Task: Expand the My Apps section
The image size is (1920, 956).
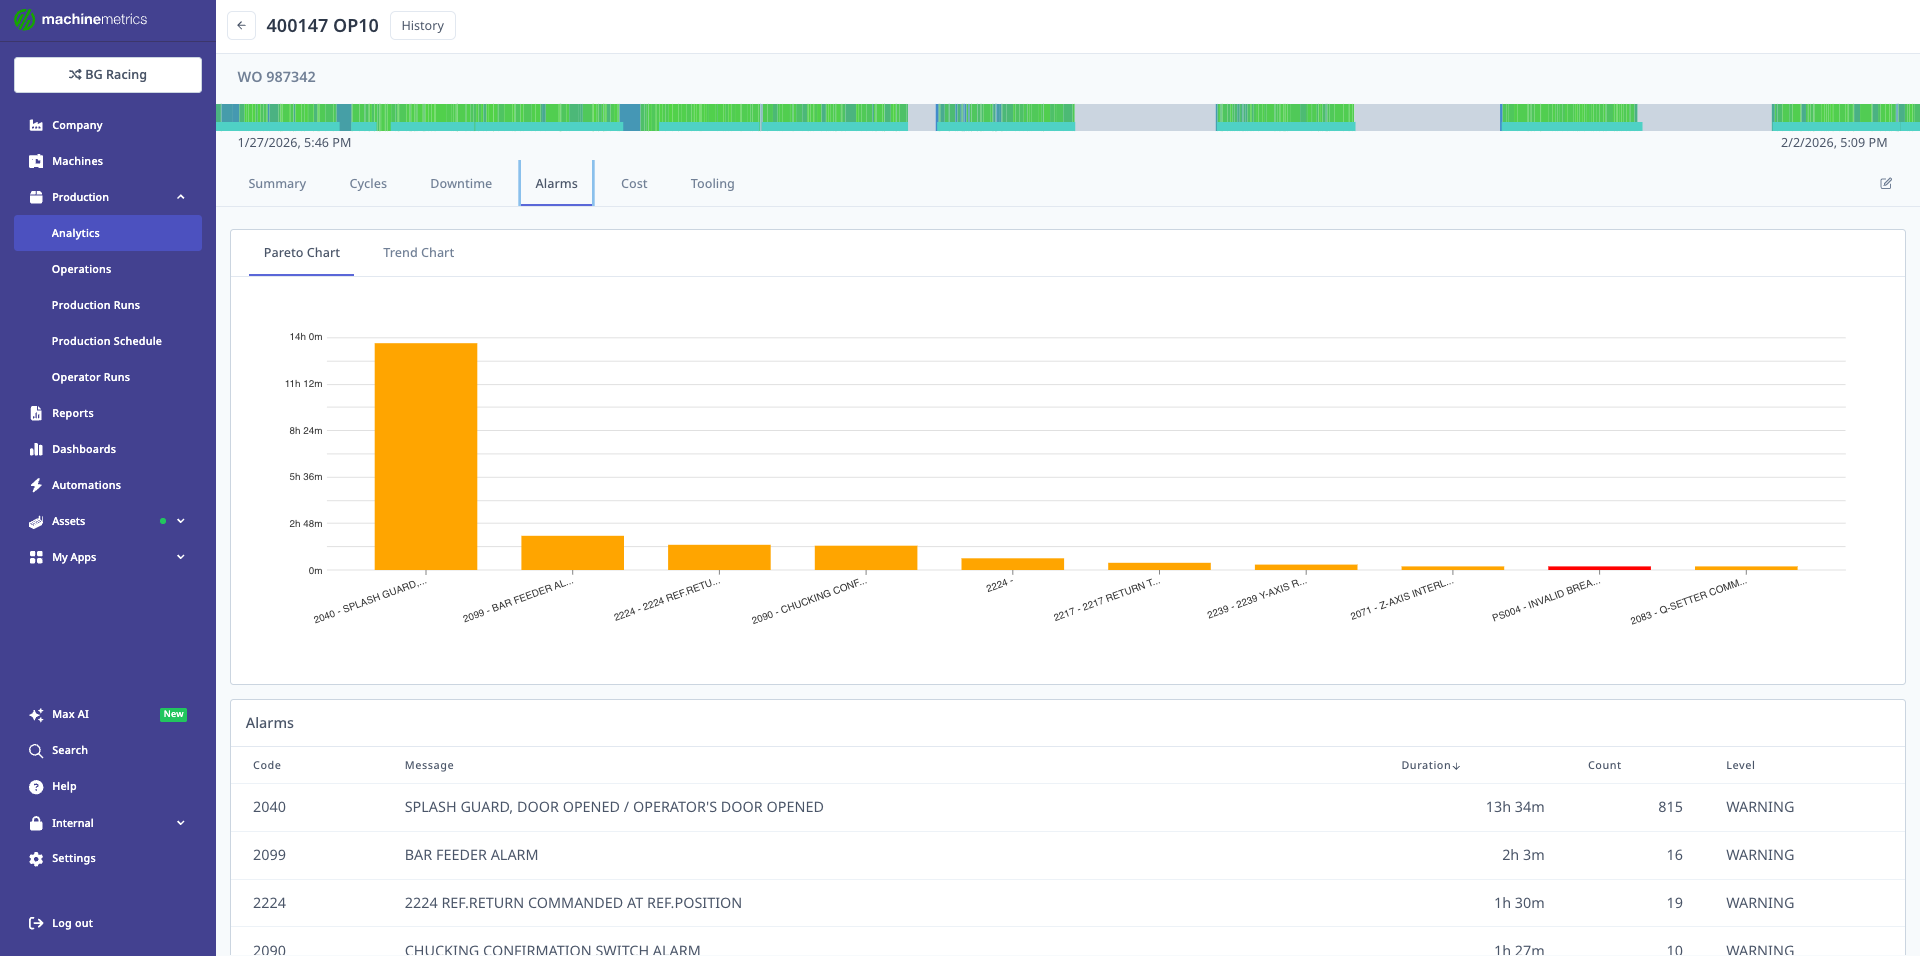Action: 180,556
